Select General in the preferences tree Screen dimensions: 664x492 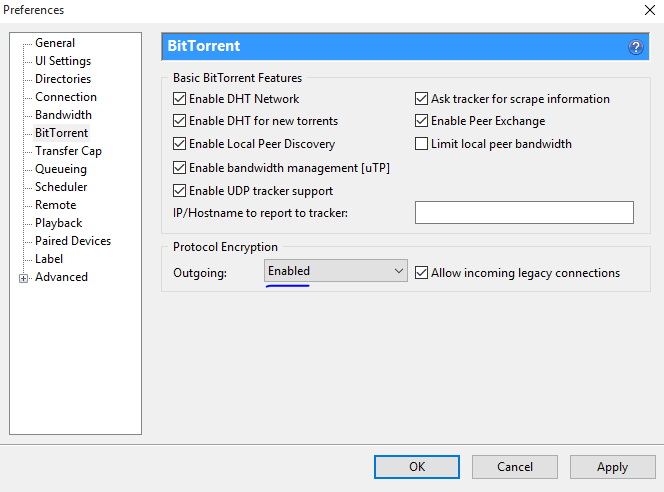pos(55,43)
